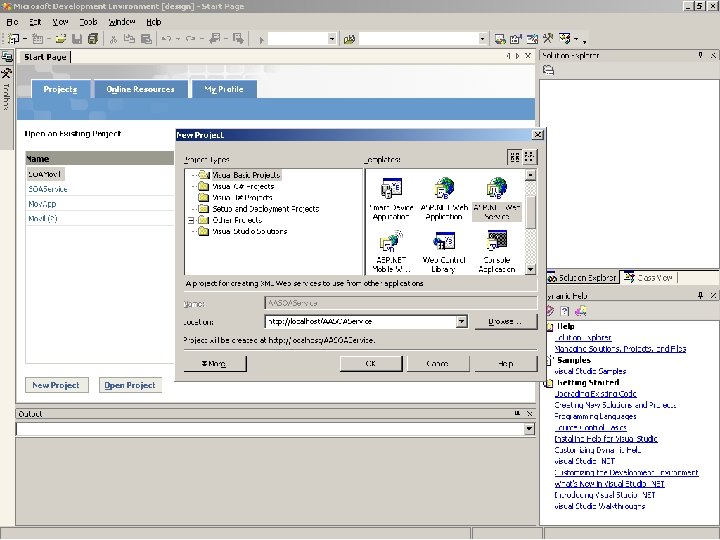Switch templates to Small Icons view
The image size is (720, 540).
coord(529,158)
